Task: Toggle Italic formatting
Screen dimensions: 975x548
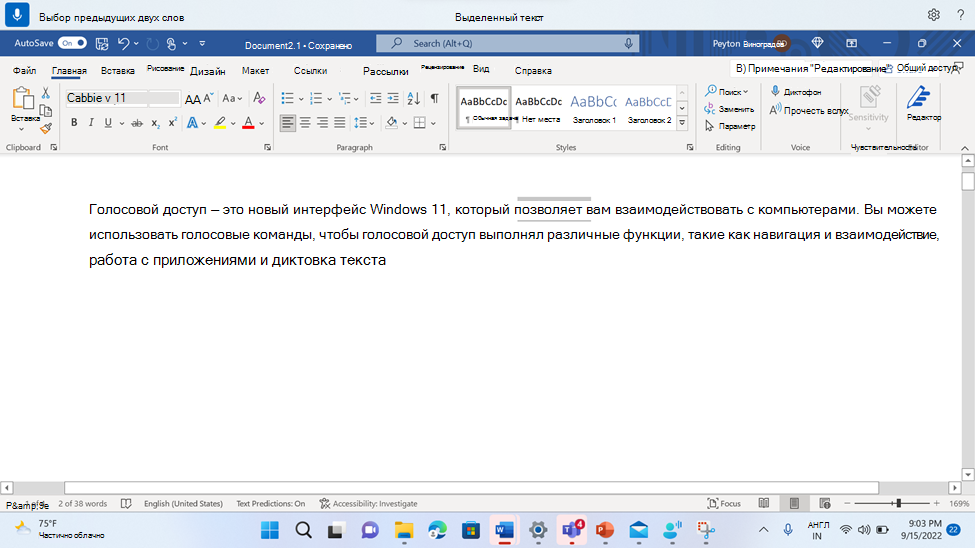Action: (x=91, y=123)
